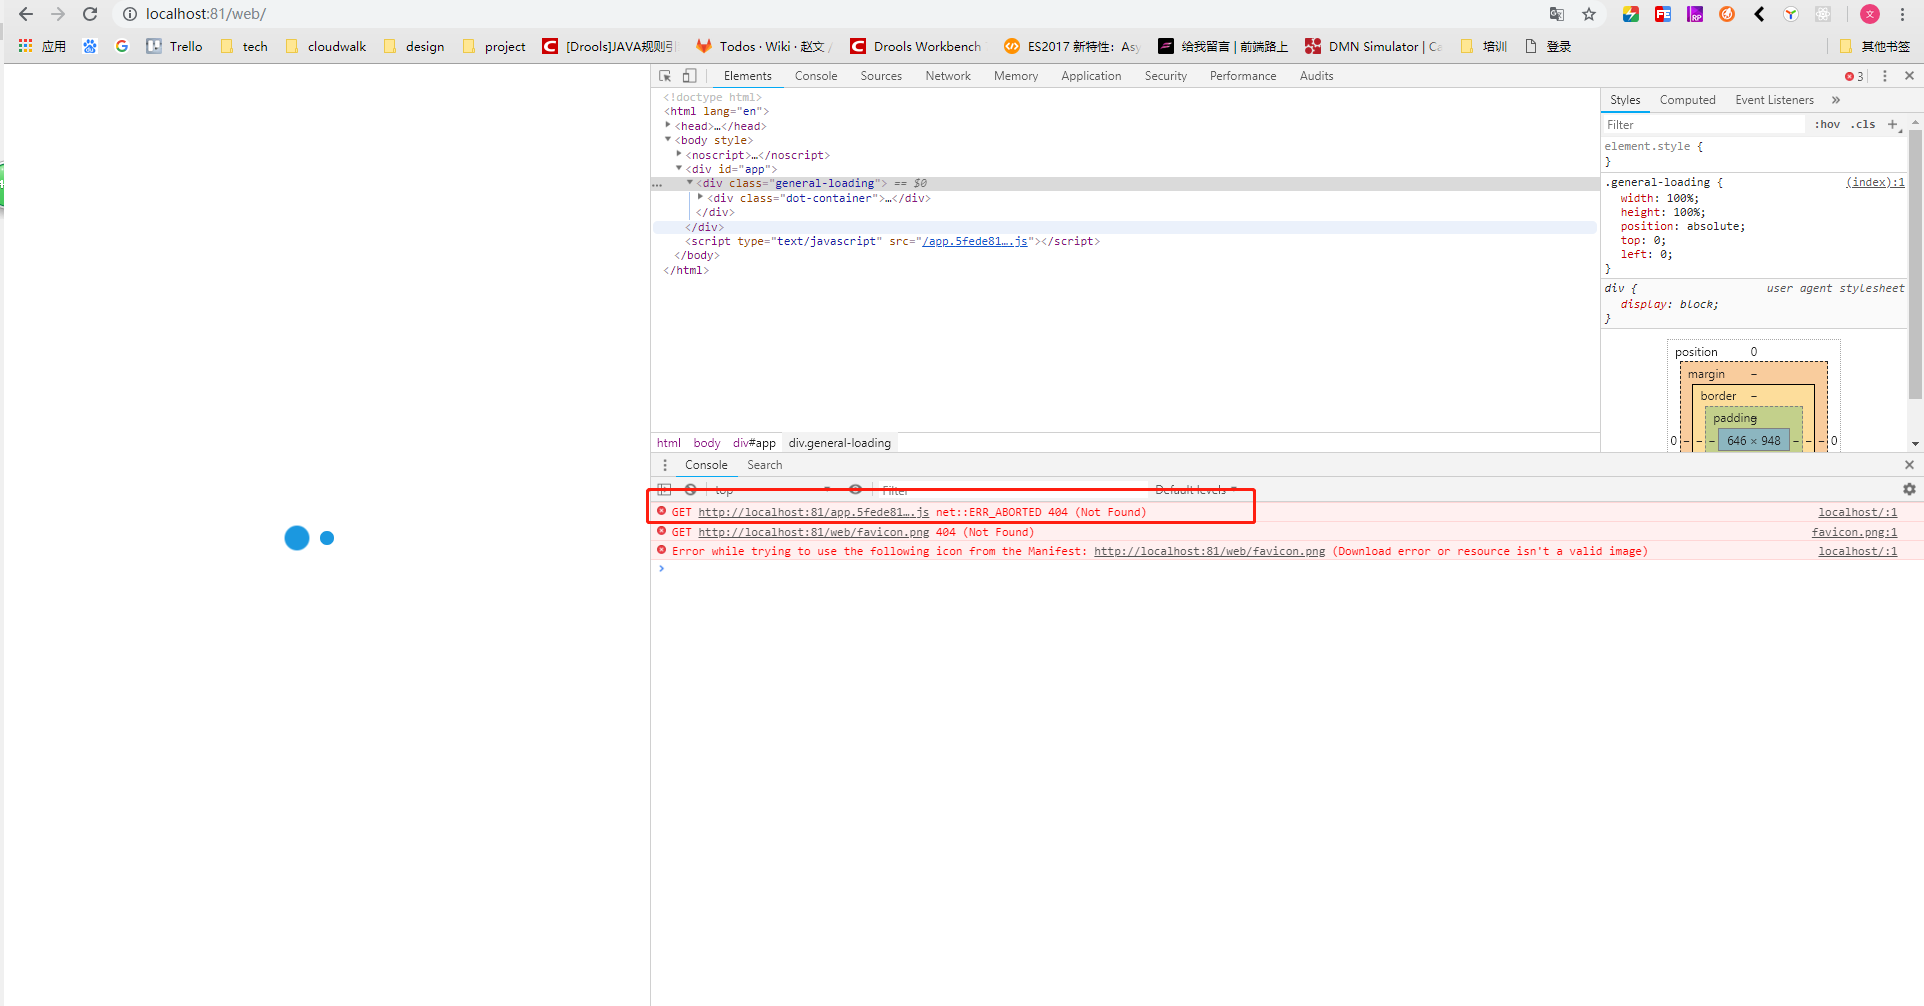Toggle the :hov pseudo-class state panel
The height and width of the screenshot is (1006, 1924).
[x=1827, y=124]
